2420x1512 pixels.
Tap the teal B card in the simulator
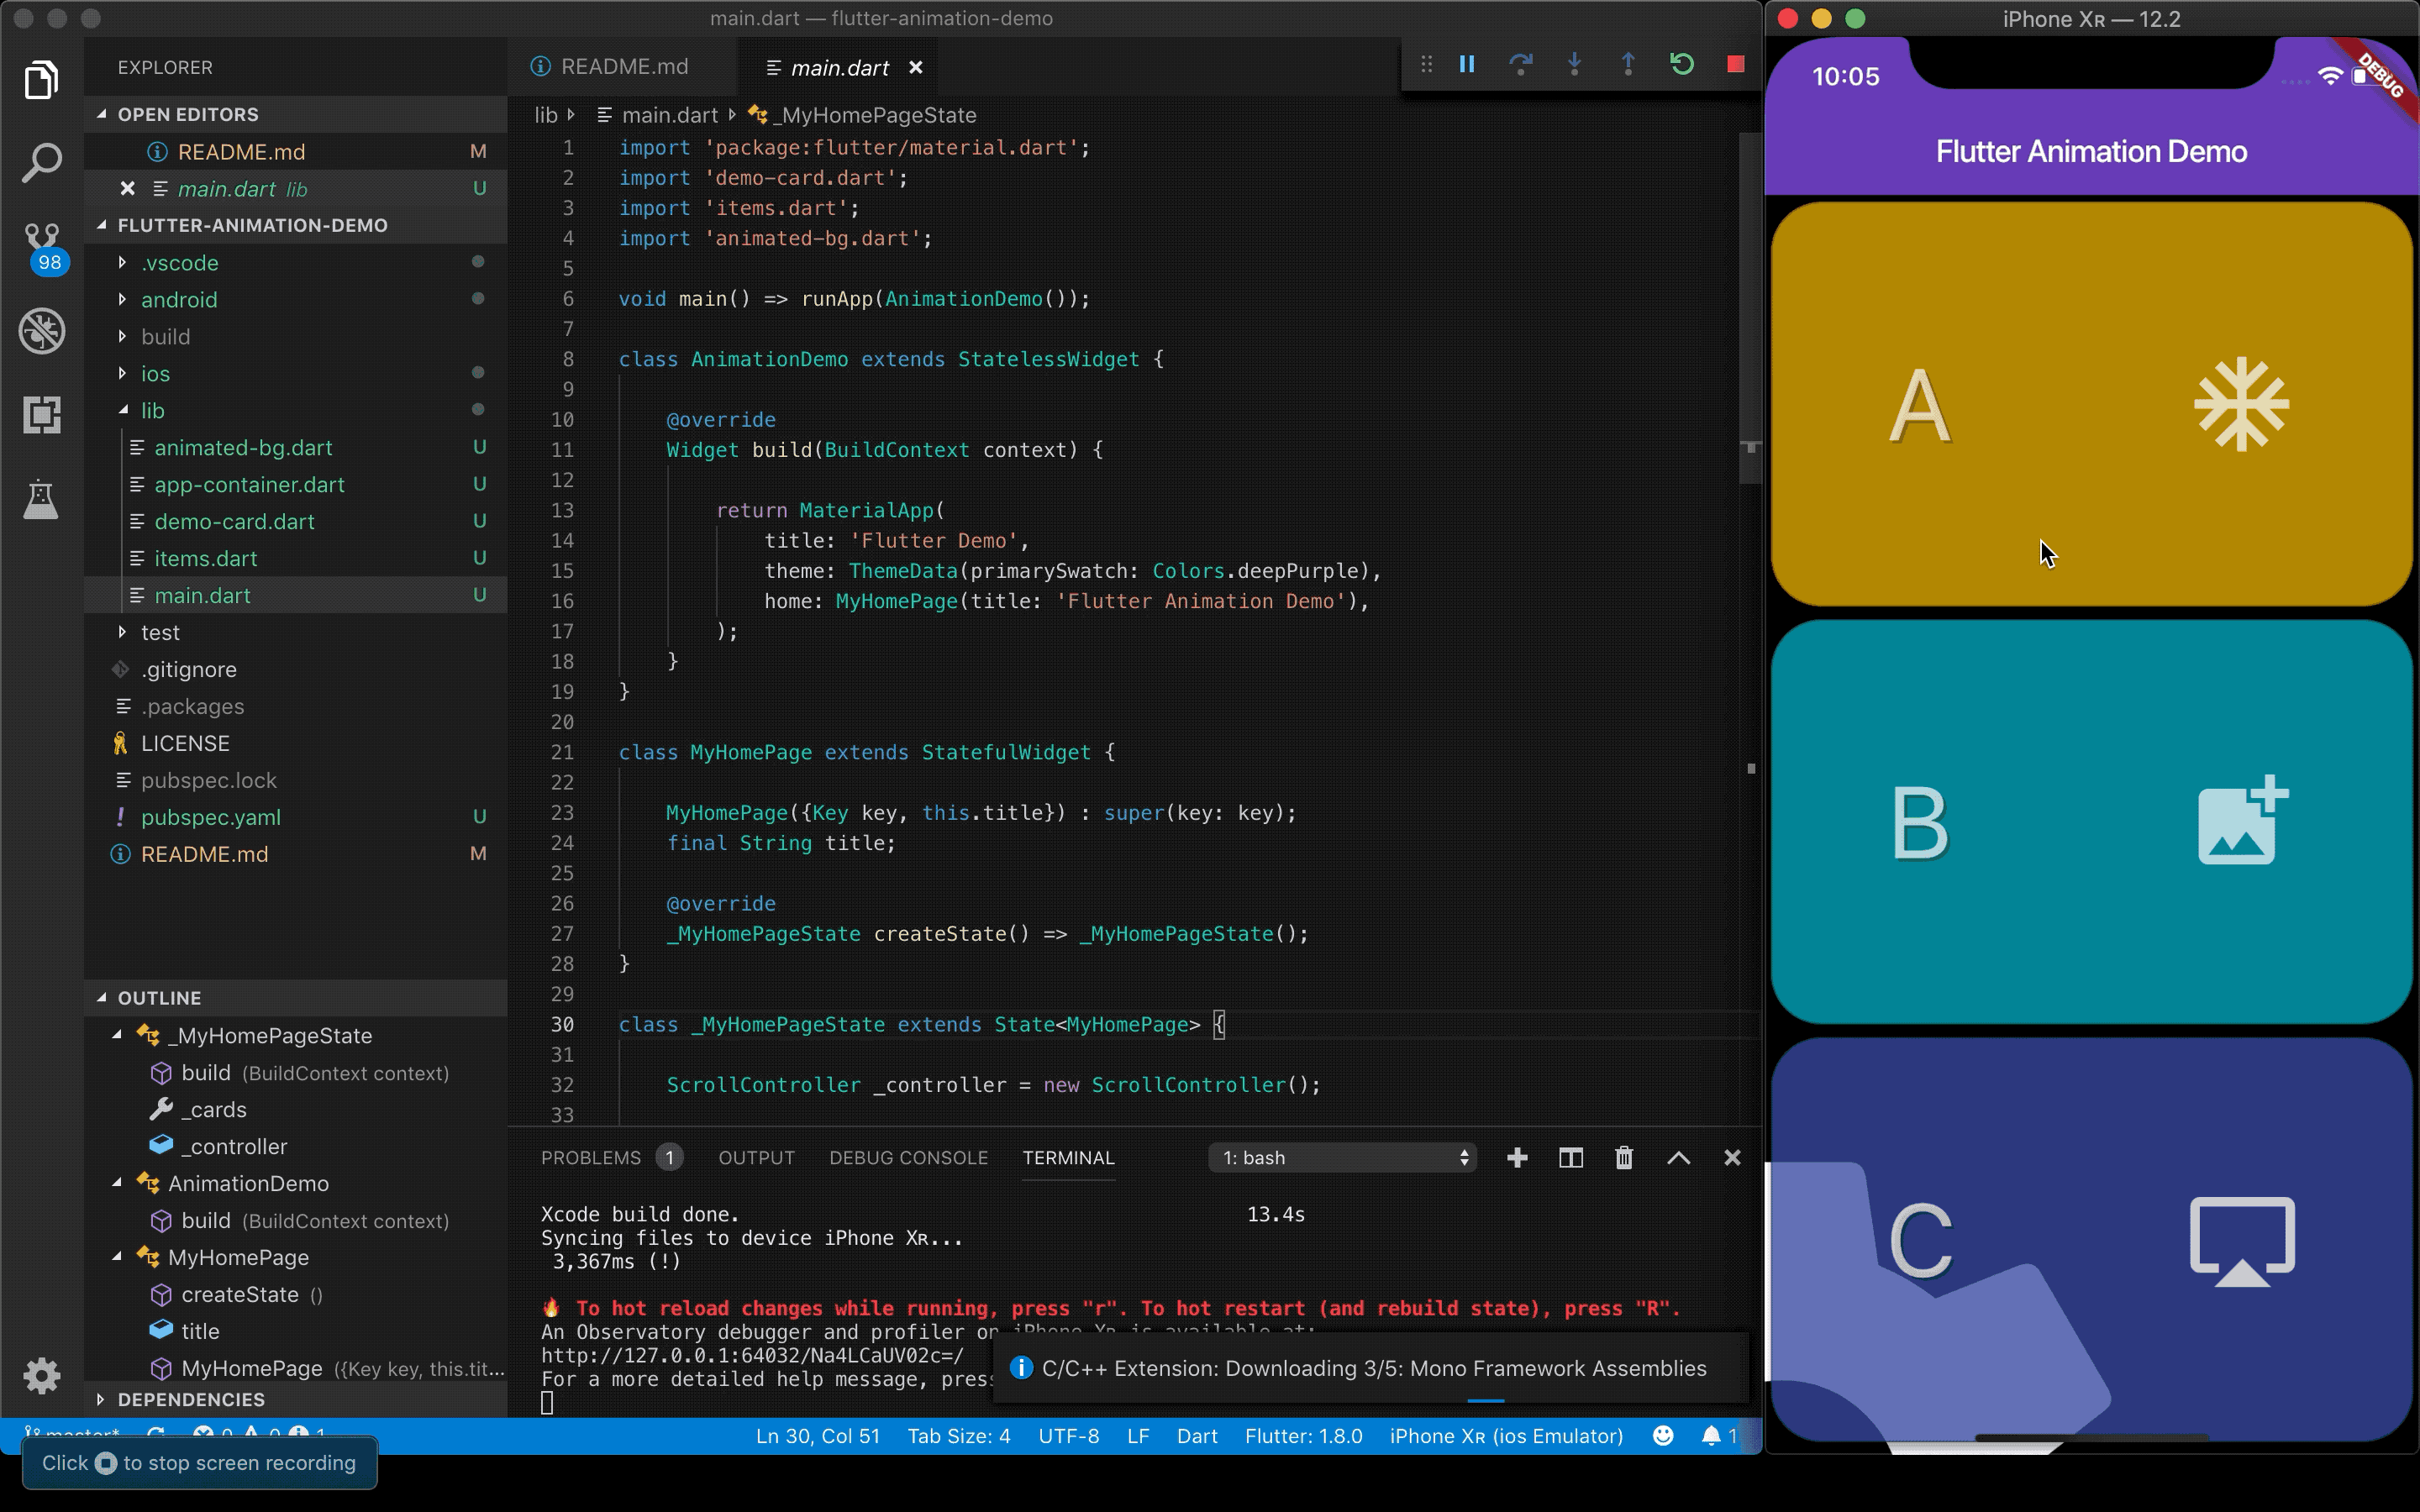2090,820
